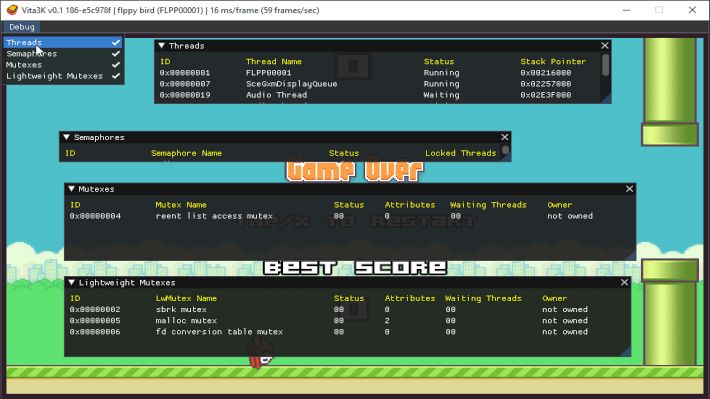The width and height of the screenshot is (710, 399).
Task: Collapse the Mutexes window triangle
Action: coord(72,189)
